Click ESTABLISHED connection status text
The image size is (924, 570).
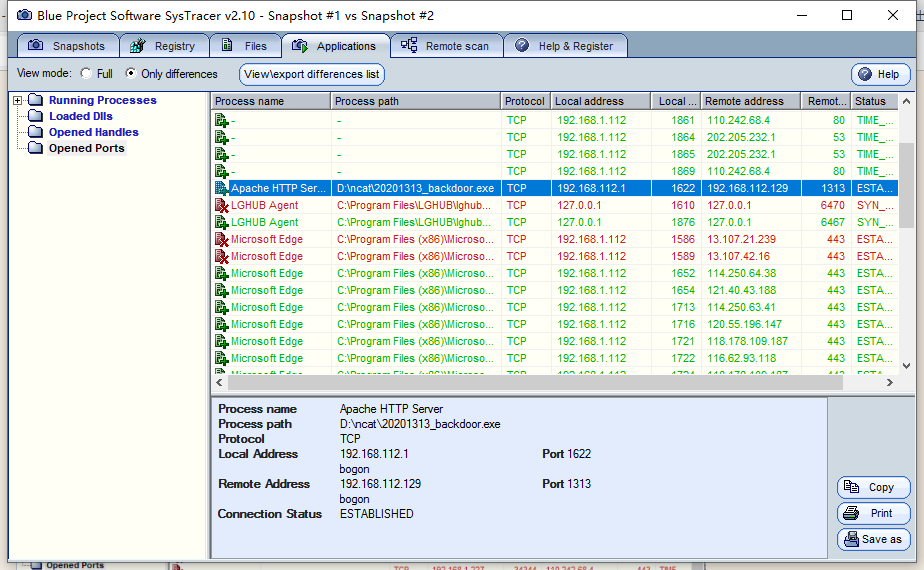(377, 514)
